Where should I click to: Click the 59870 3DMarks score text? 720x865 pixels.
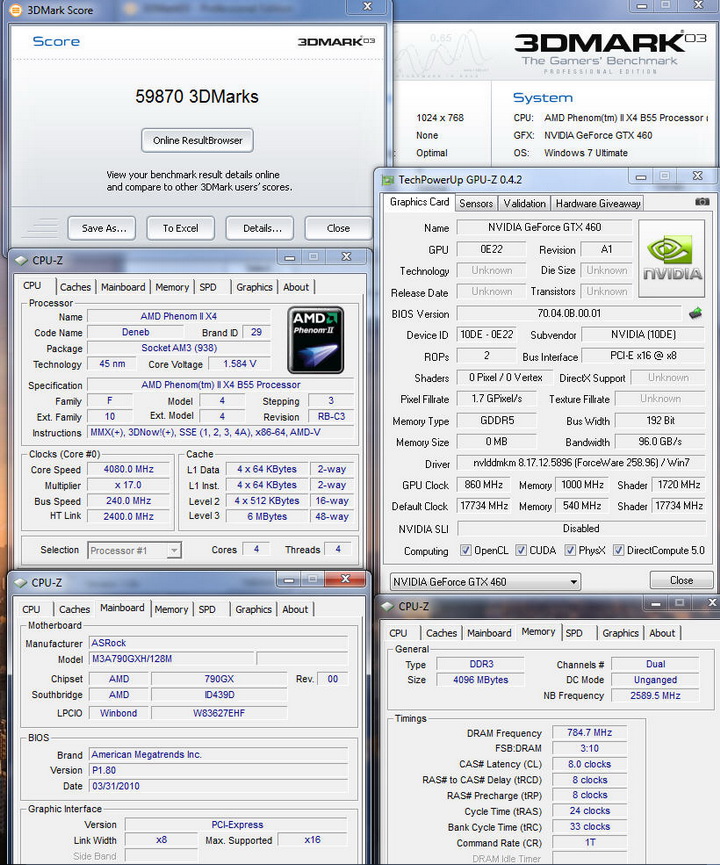[x=197, y=97]
